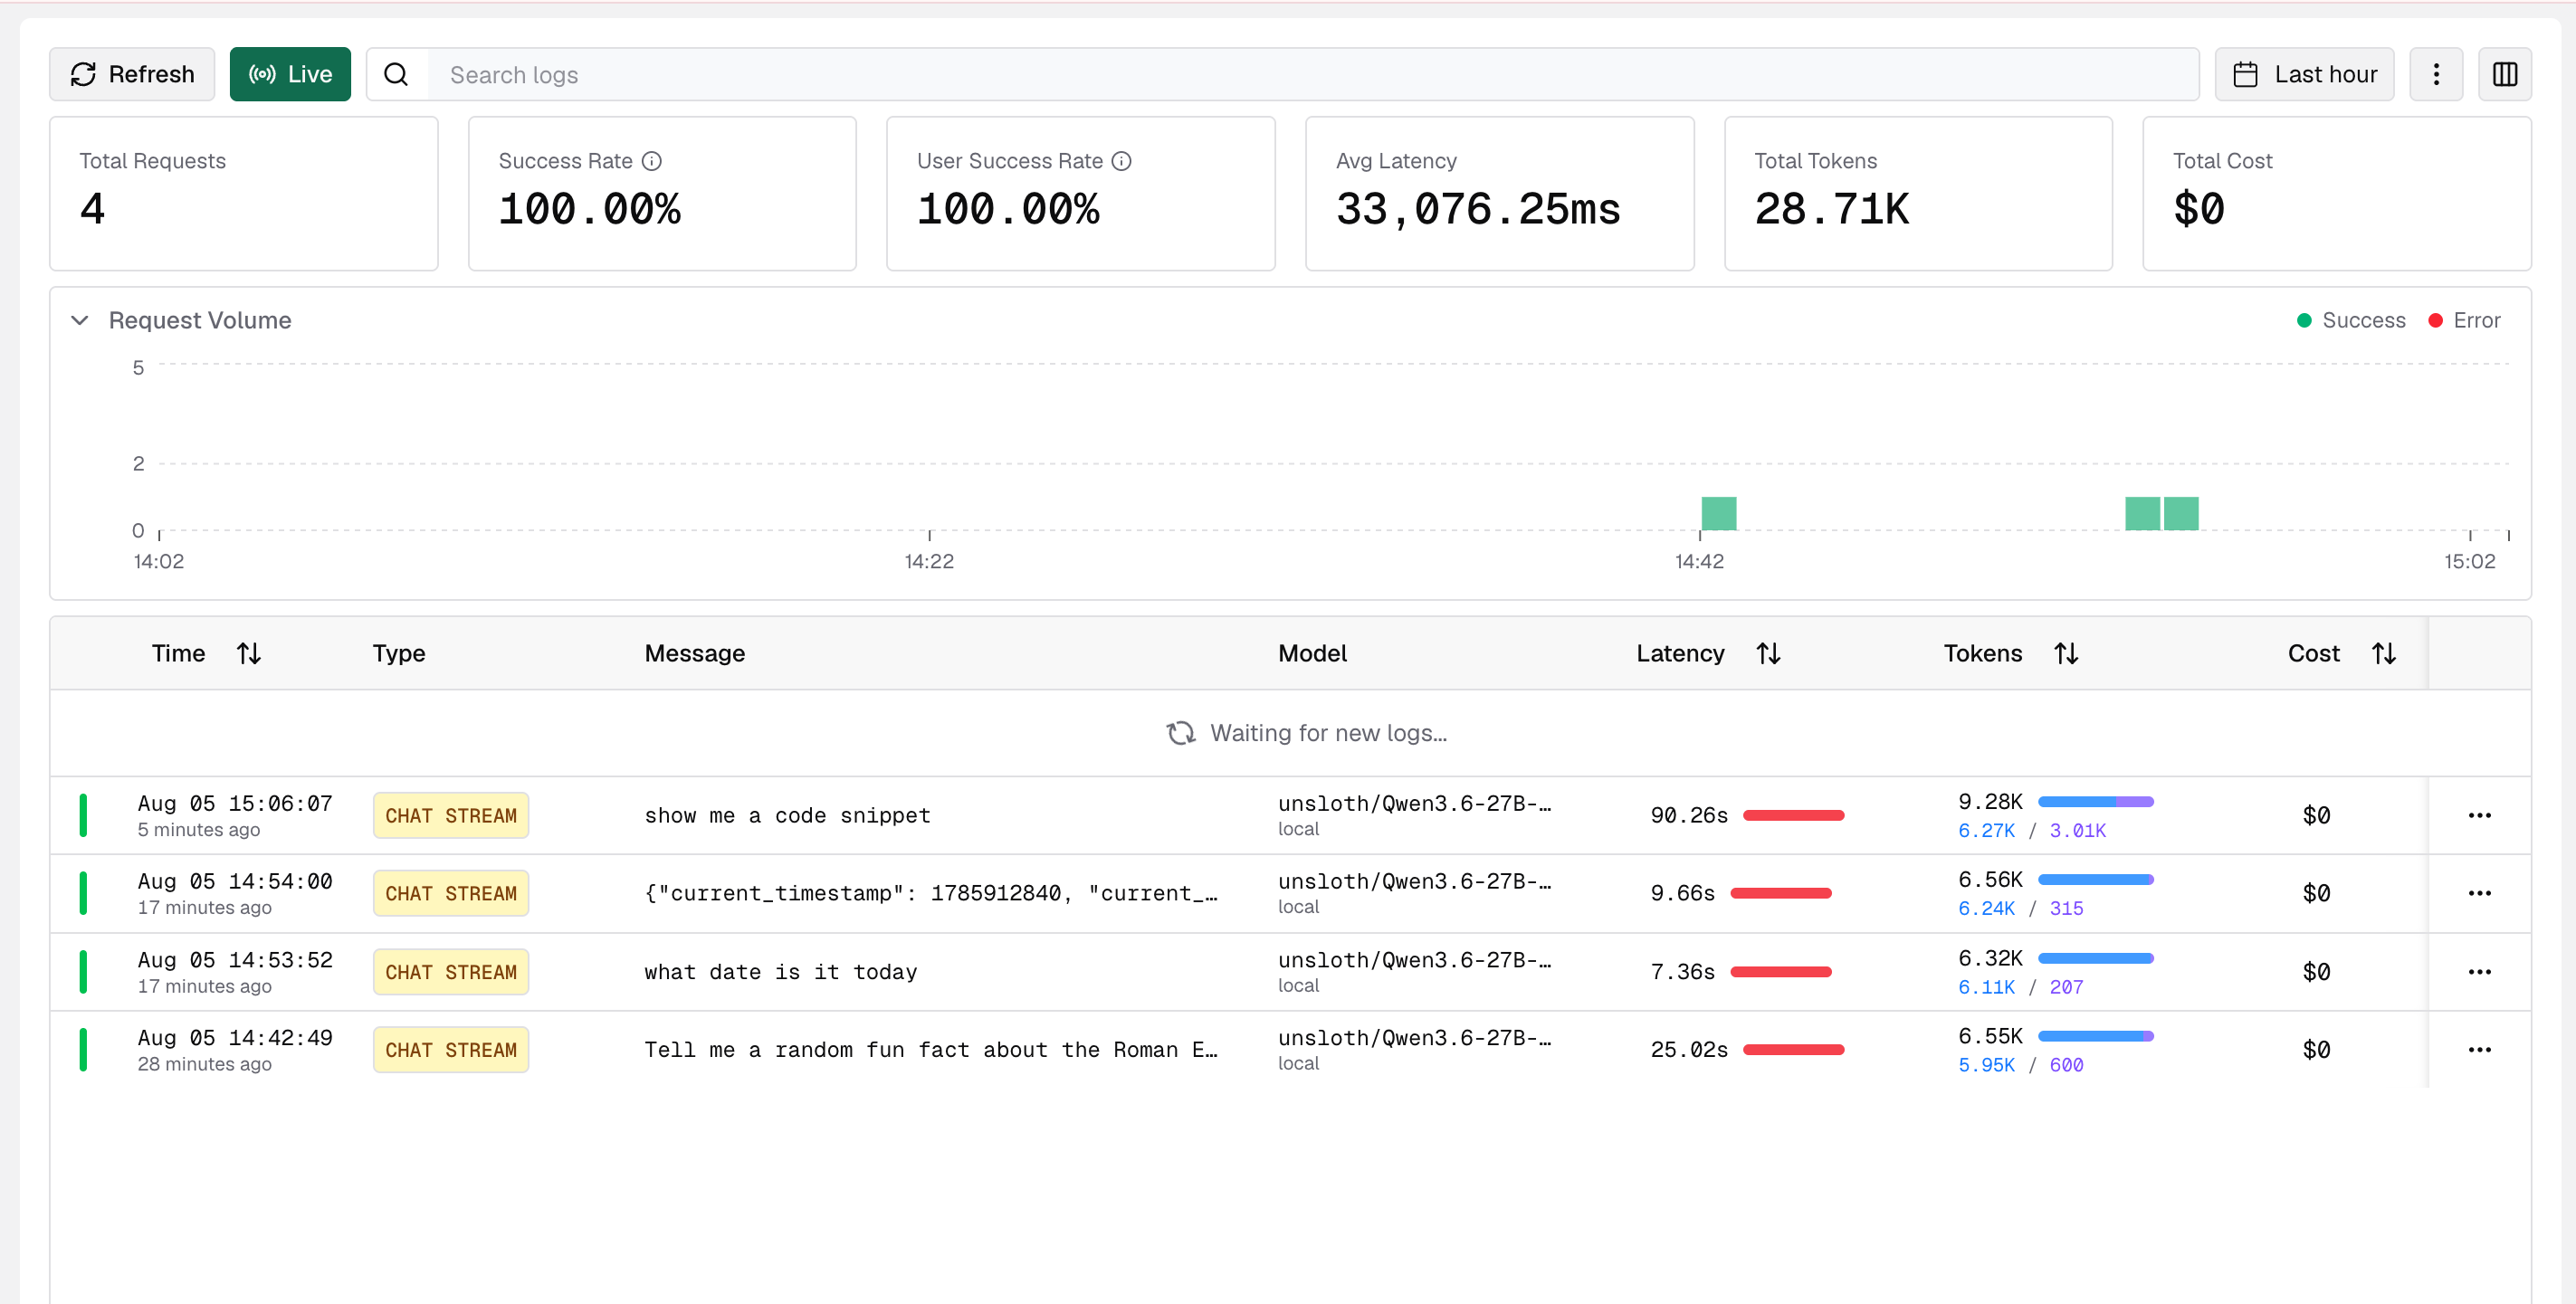2576x1304 pixels.
Task: Click timestamp Aug 05 14:42:49
Action: coord(235,1038)
